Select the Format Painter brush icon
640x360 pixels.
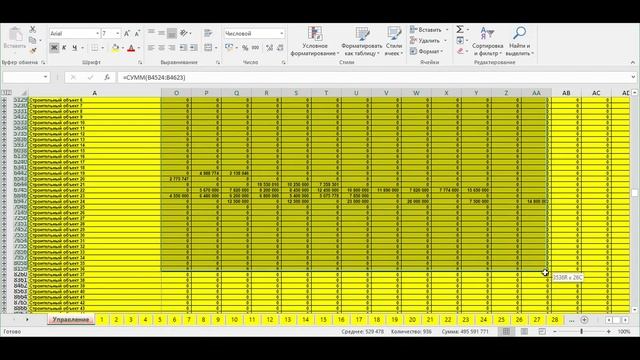click(x=33, y=51)
